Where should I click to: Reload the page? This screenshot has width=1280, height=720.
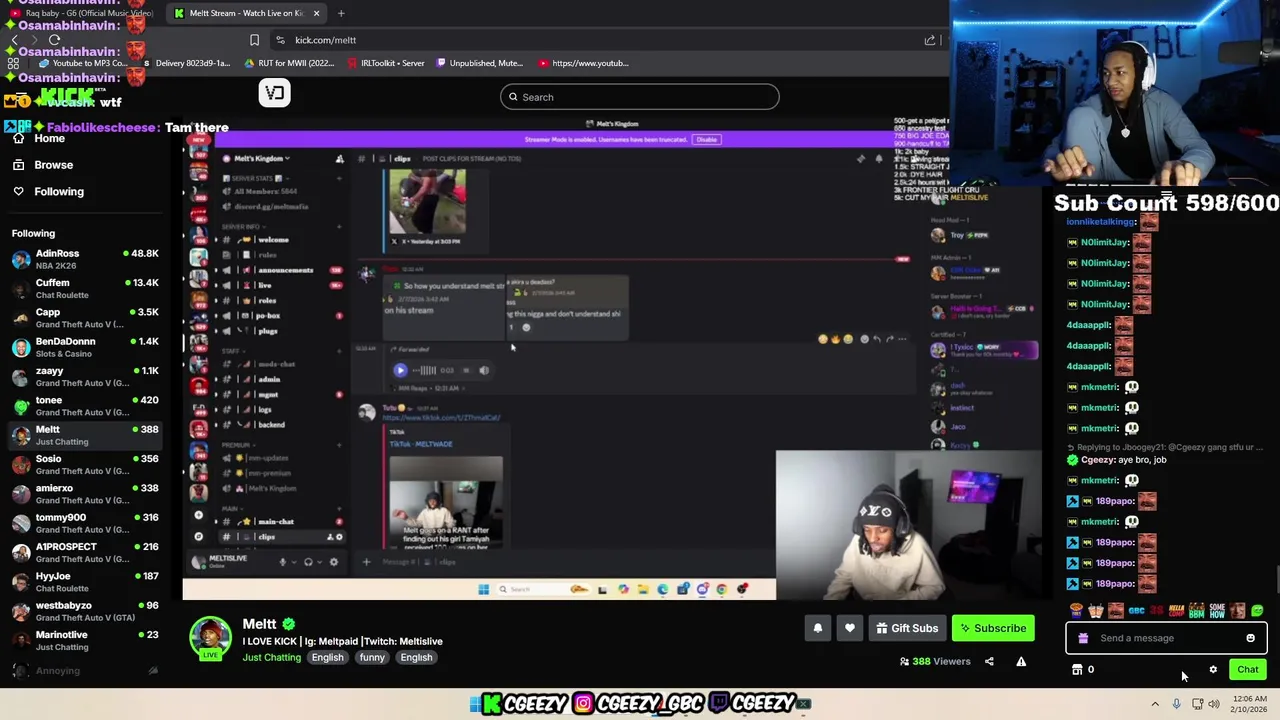(55, 40)
